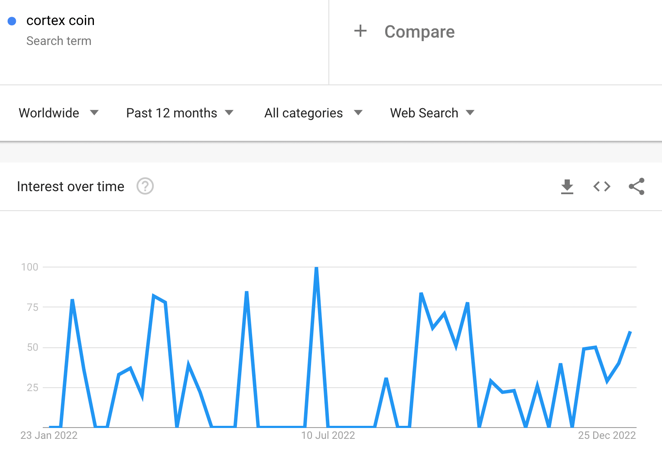Viewport: 662px width, 476px height.
Task: Open the Past 12 months time range dropdown
Action: click(180, 113)
